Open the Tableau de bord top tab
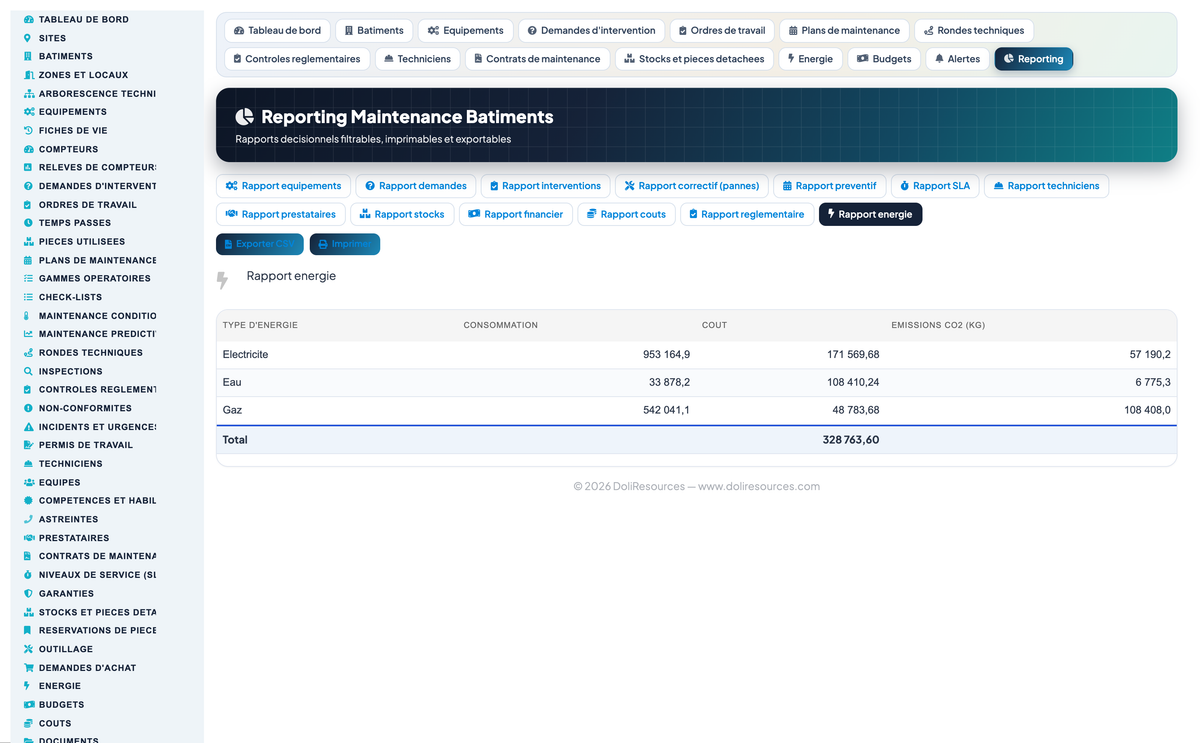 pos(277,31)
